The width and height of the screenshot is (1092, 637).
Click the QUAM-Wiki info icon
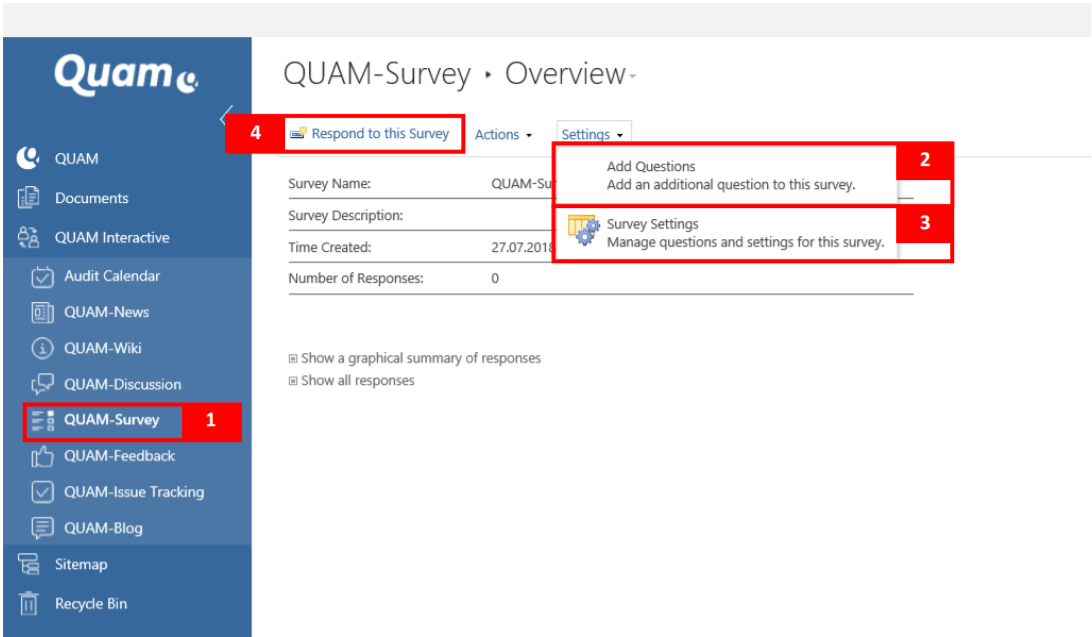coord(42,348)
